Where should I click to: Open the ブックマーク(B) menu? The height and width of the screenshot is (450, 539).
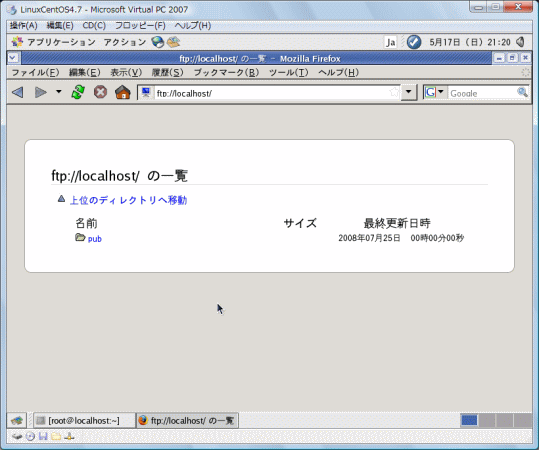(226, 73)
